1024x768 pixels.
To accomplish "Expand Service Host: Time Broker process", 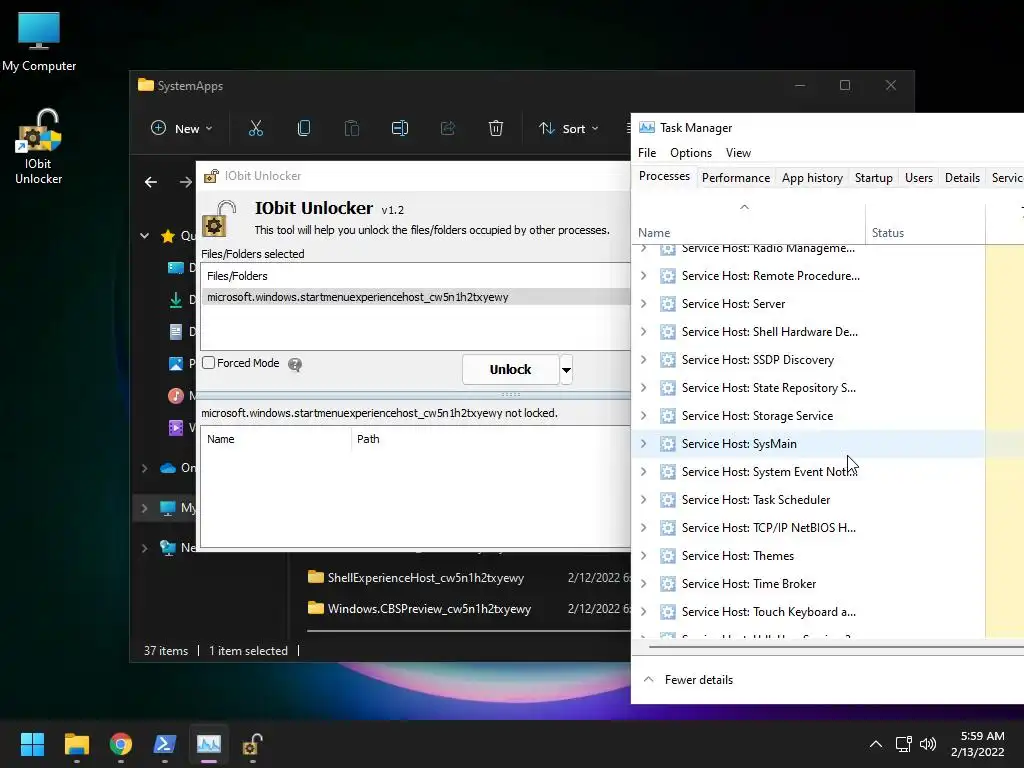I will 643,584.
